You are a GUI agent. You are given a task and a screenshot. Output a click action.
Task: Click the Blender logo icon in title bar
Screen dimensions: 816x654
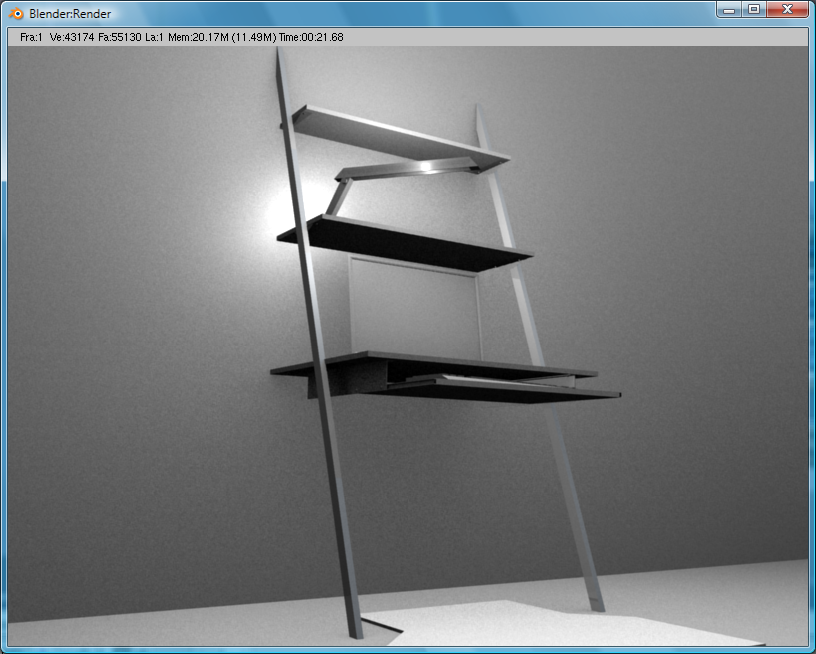coord(16,14)
